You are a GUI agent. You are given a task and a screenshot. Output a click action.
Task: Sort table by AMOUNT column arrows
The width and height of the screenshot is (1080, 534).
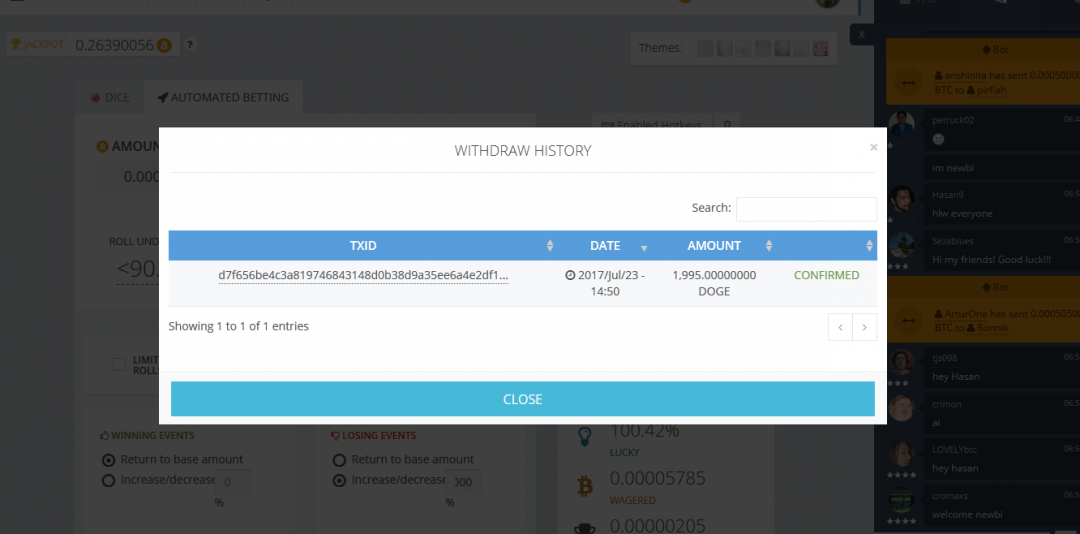(768, 246)
